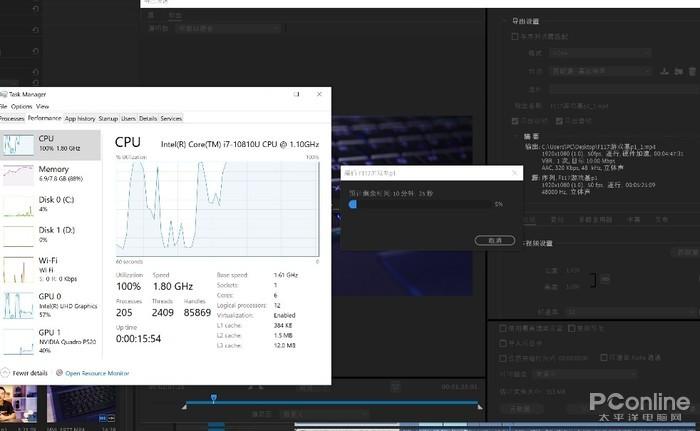Switch to the App history tab
The height and width of the screenshot is (431, 700).
click(80, 118)
